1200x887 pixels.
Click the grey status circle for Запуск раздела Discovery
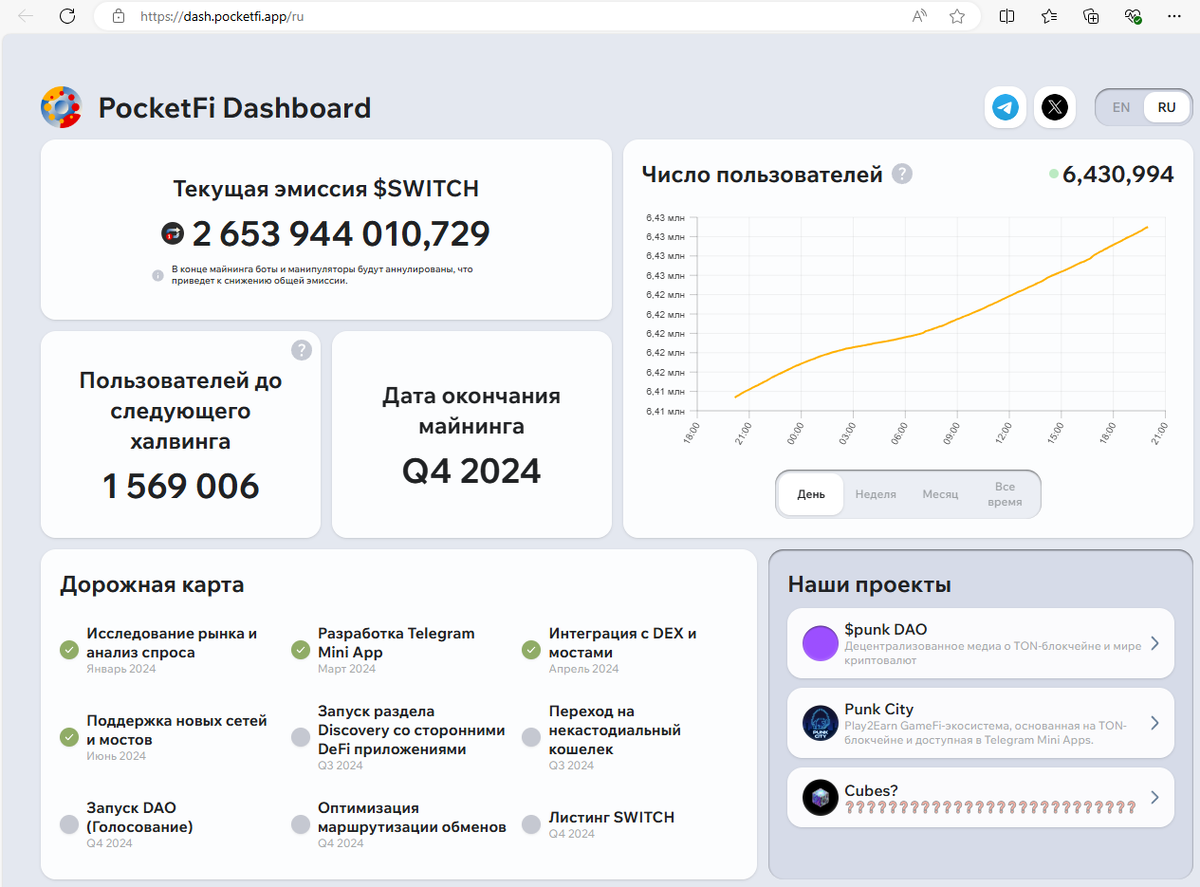pos(300,737)
